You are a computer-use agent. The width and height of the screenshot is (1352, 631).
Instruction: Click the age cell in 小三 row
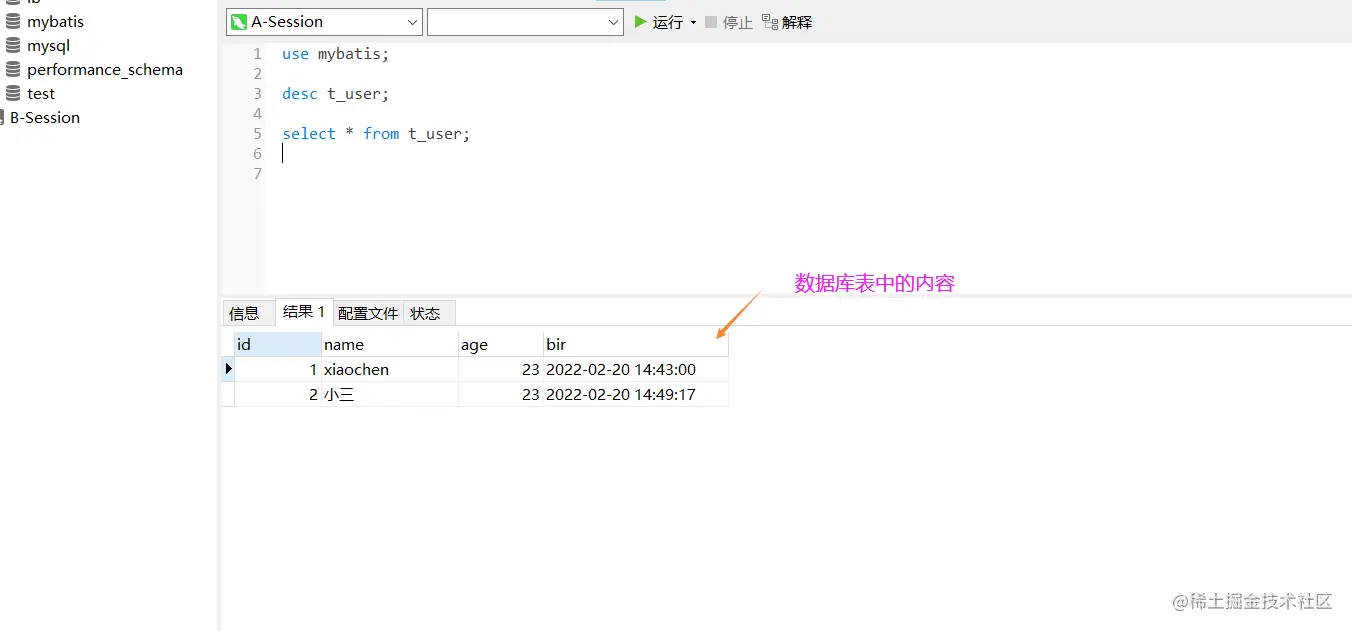[x=501, y=394]
